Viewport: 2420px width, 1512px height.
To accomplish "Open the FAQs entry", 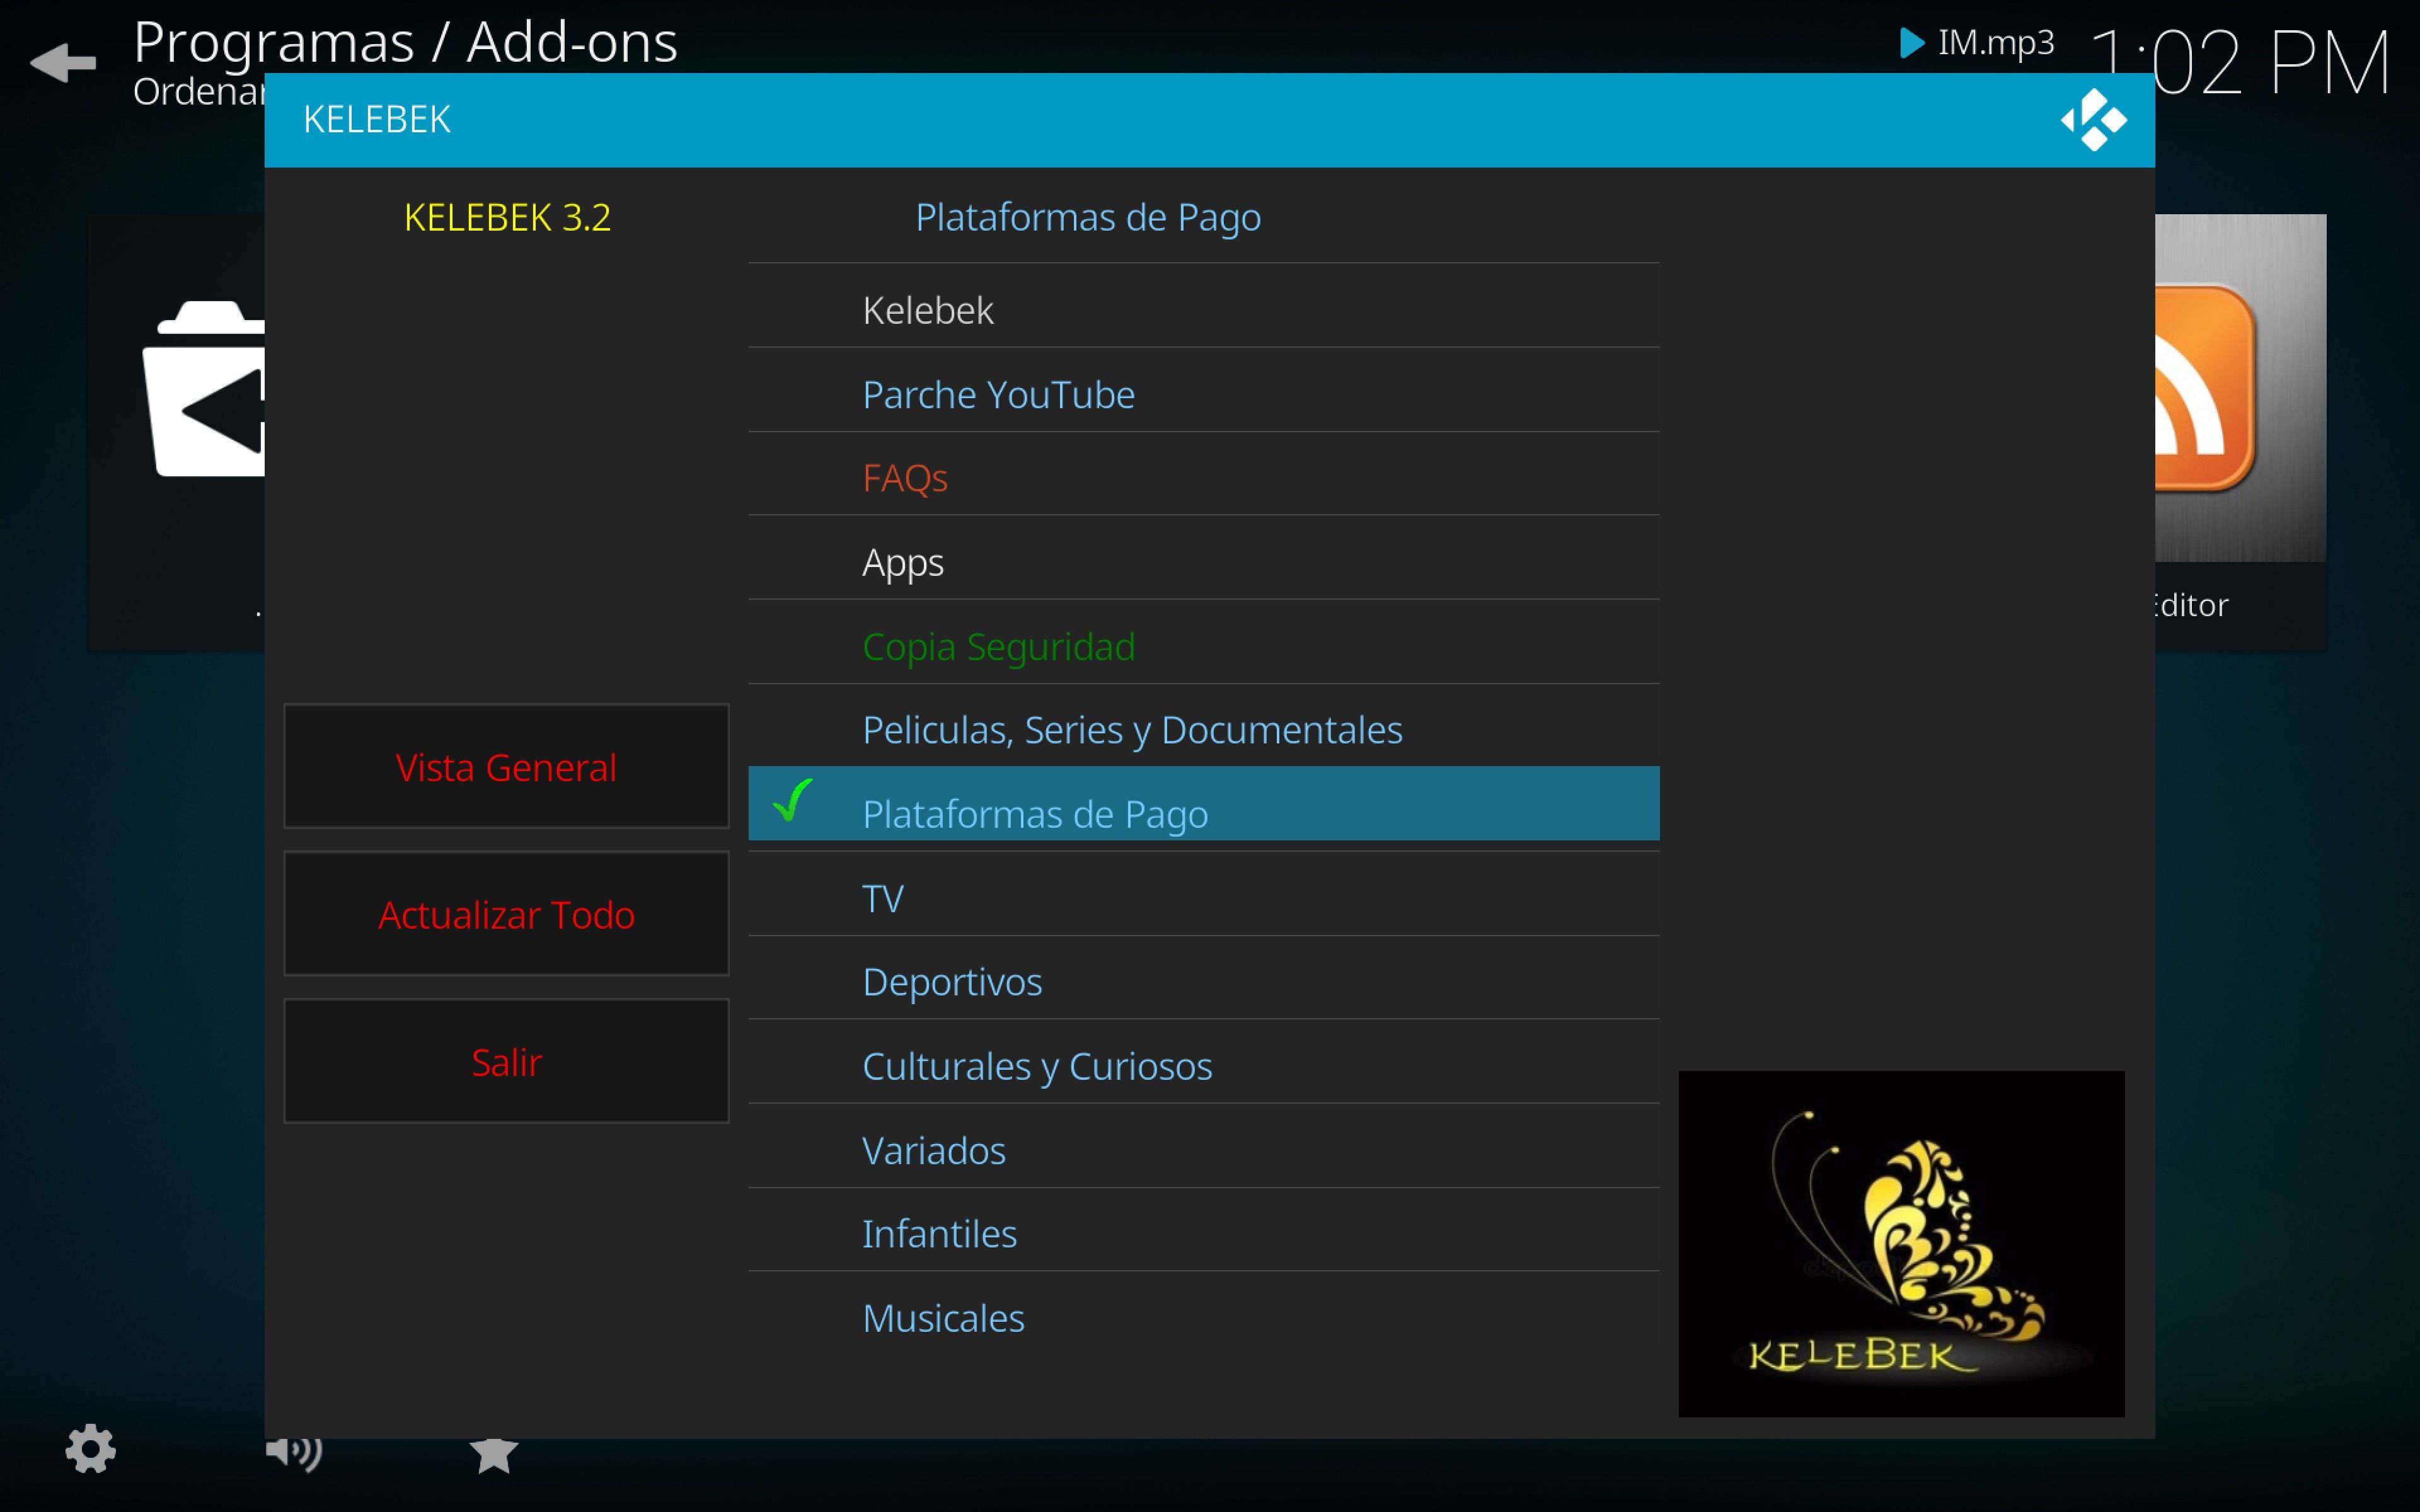I will (x=1203, y=478).
